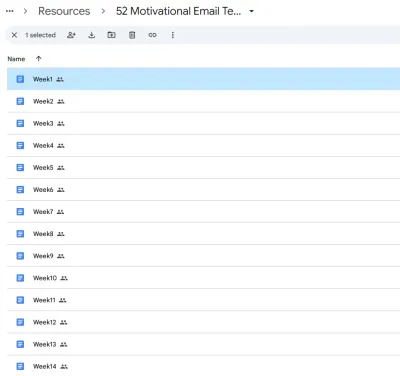400x376 pixels.
Task: Click the Week6 document icon
Action: (20, 189)
